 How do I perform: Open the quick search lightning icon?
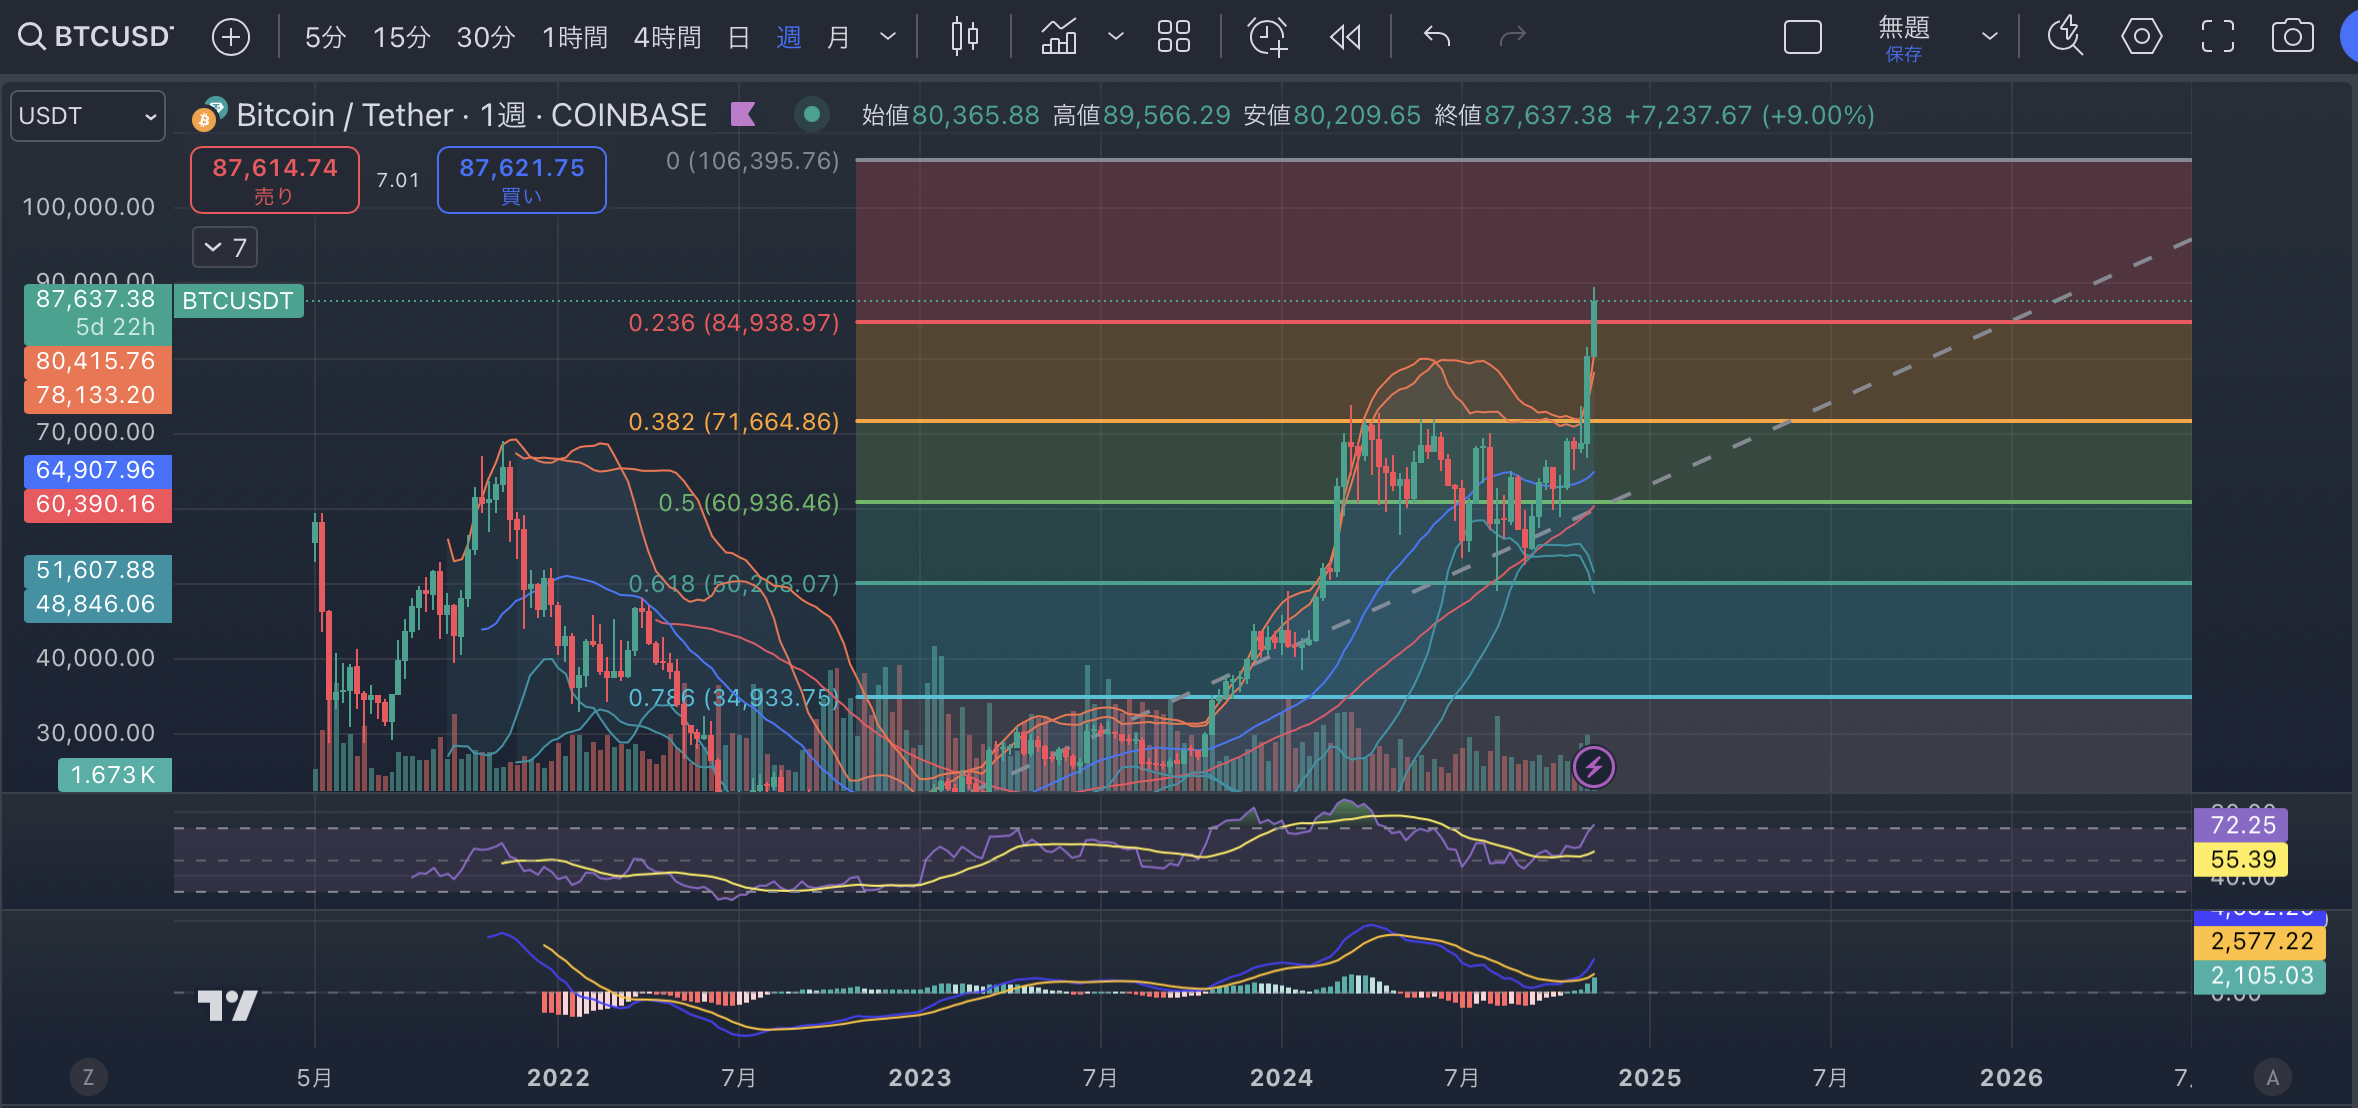[x=2064, y=37]
